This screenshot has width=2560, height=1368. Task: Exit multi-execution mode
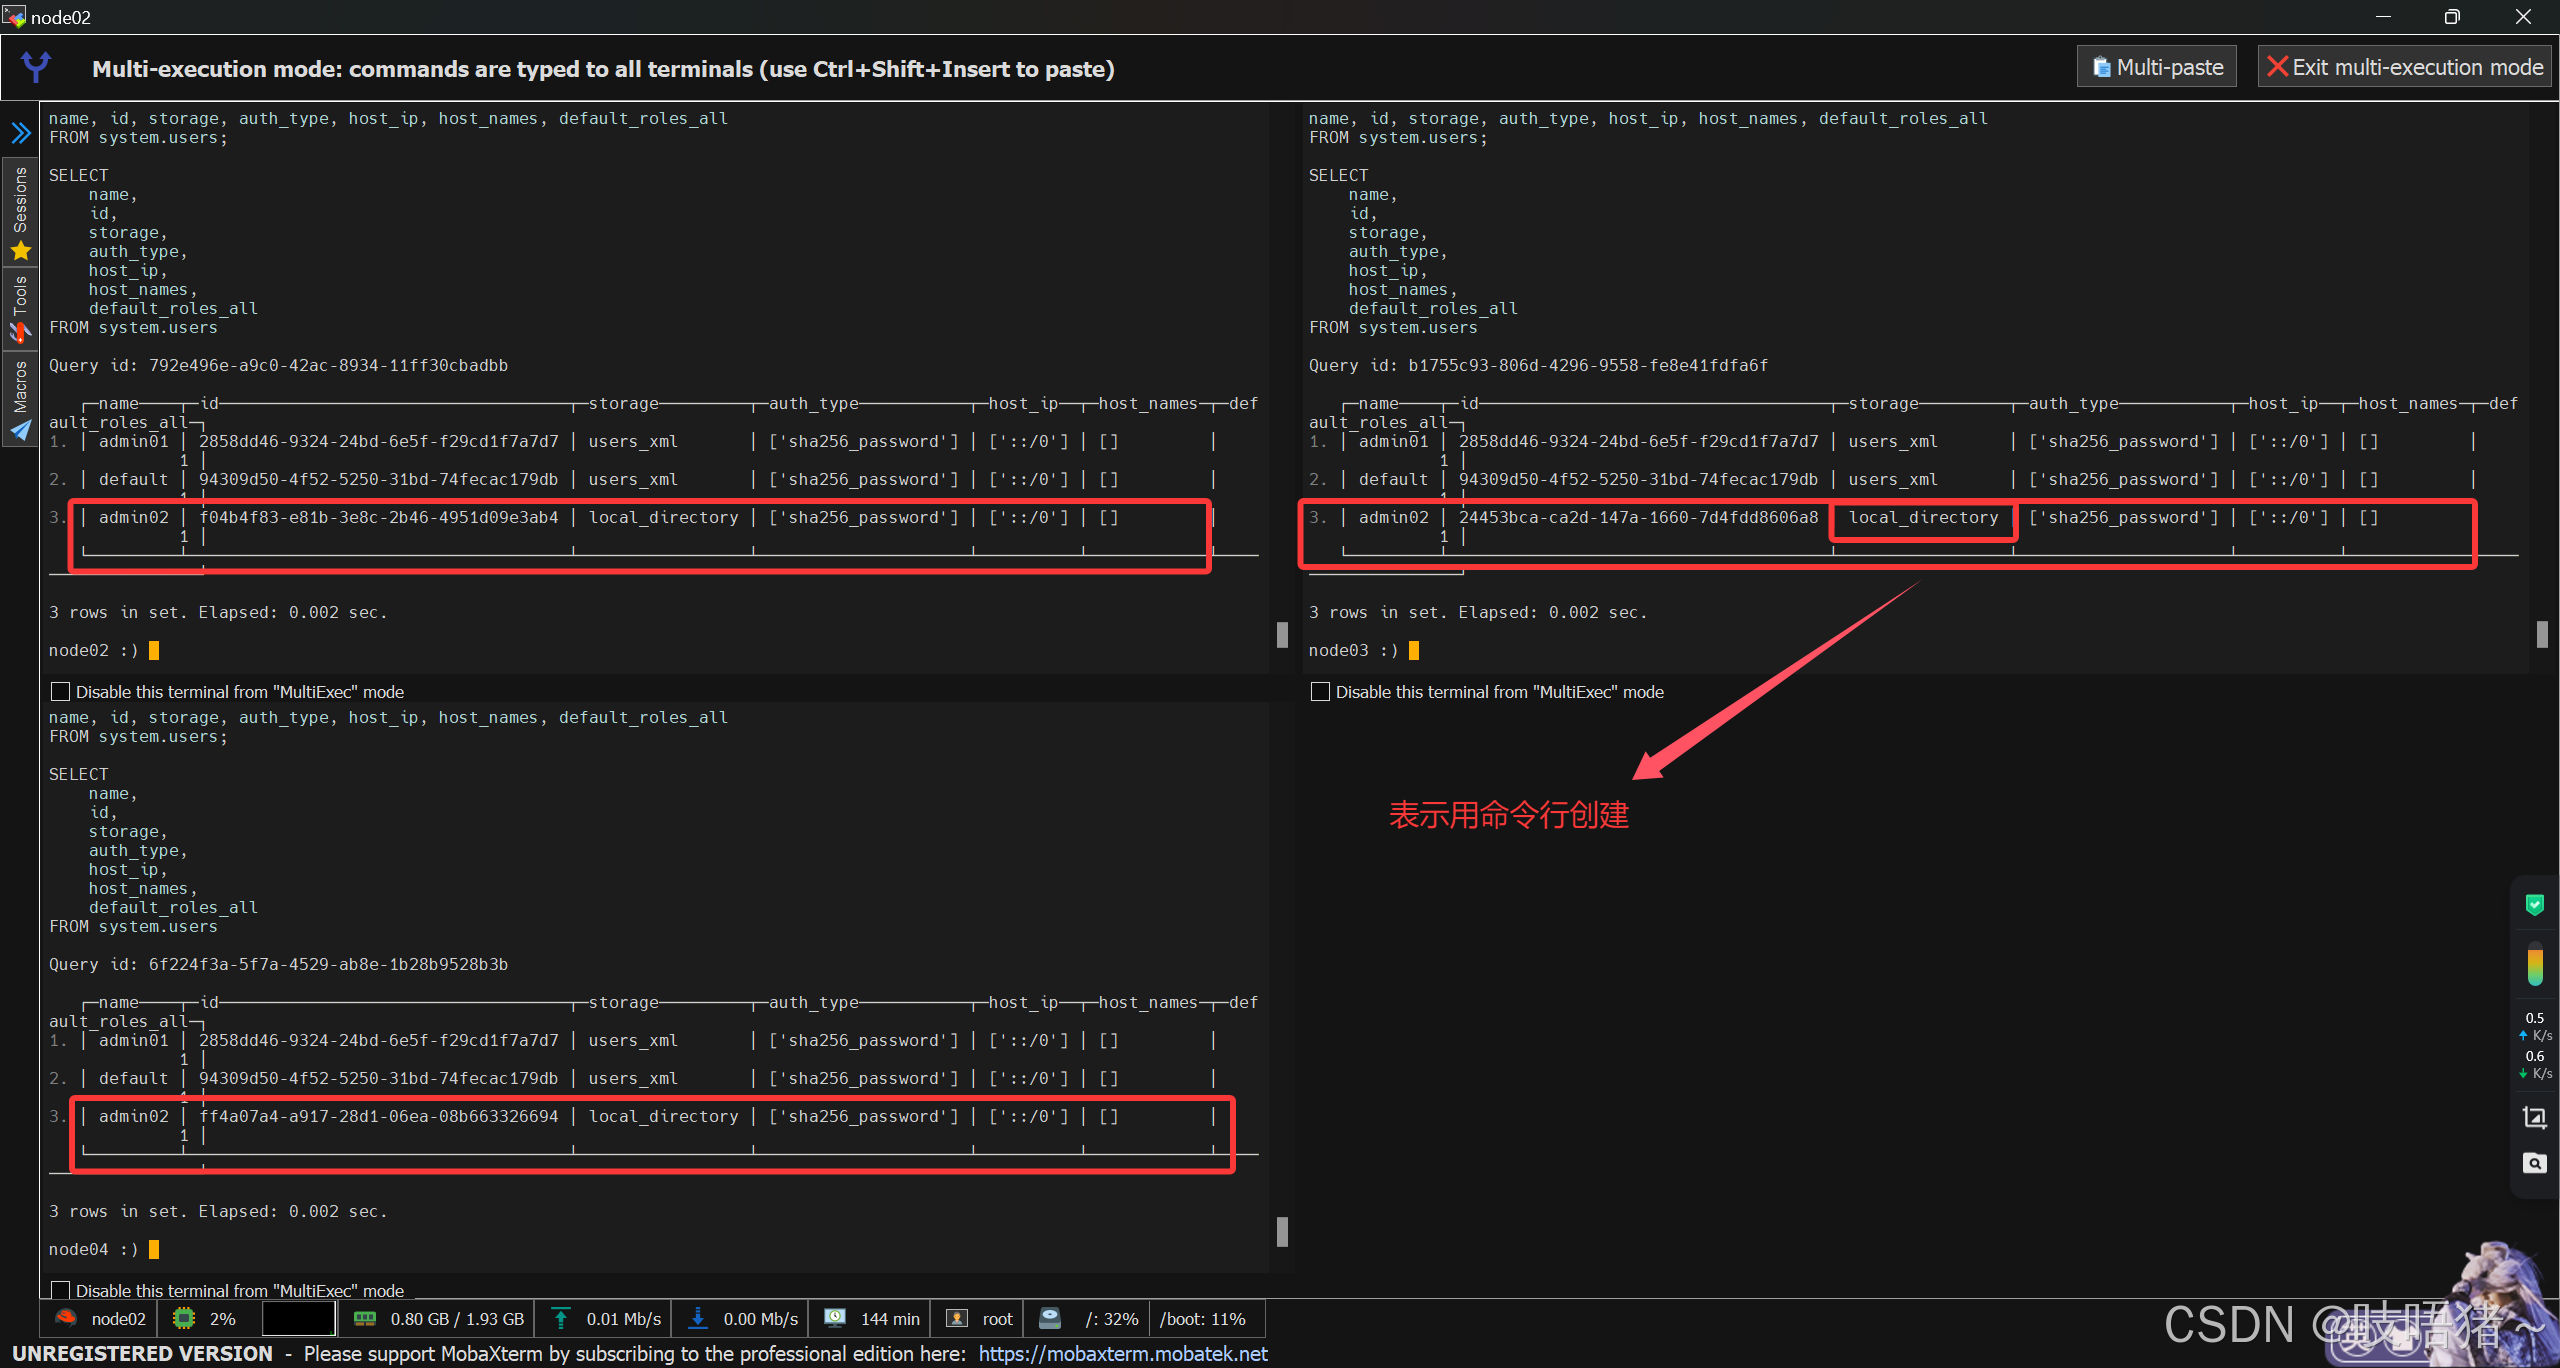click(2404, 67)
